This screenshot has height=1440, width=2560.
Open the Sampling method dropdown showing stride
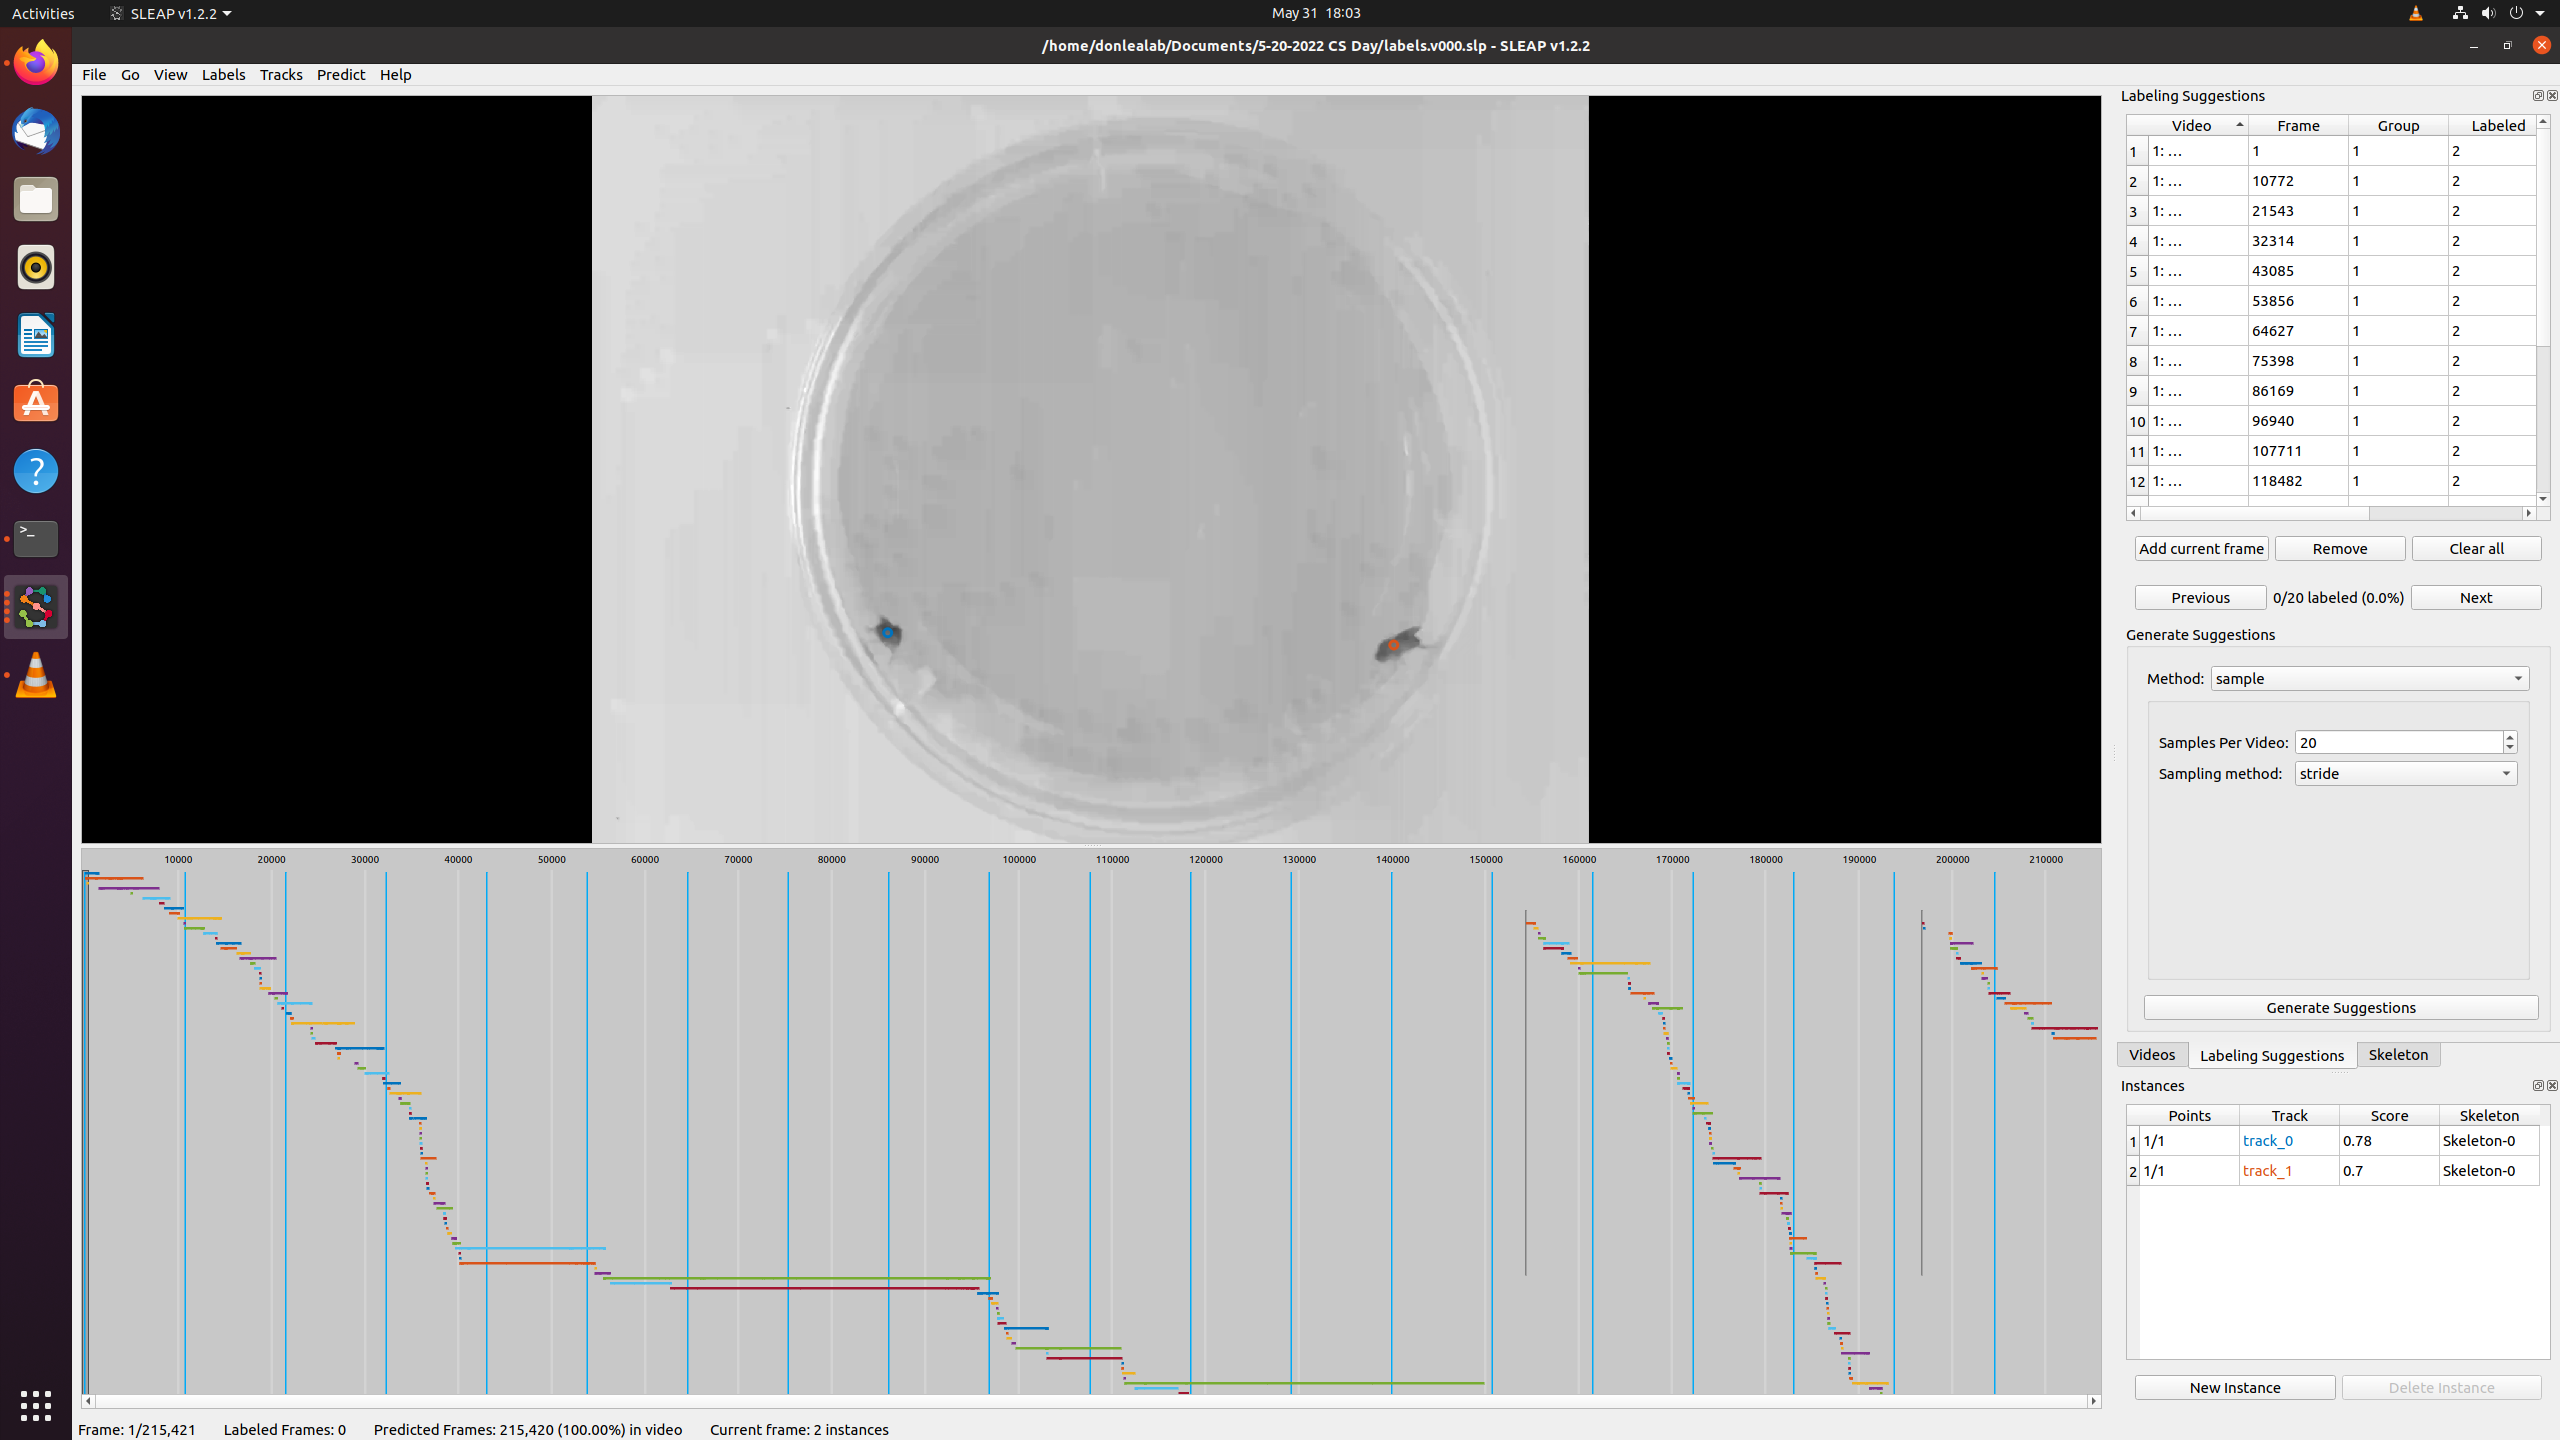pos(2404,773)
